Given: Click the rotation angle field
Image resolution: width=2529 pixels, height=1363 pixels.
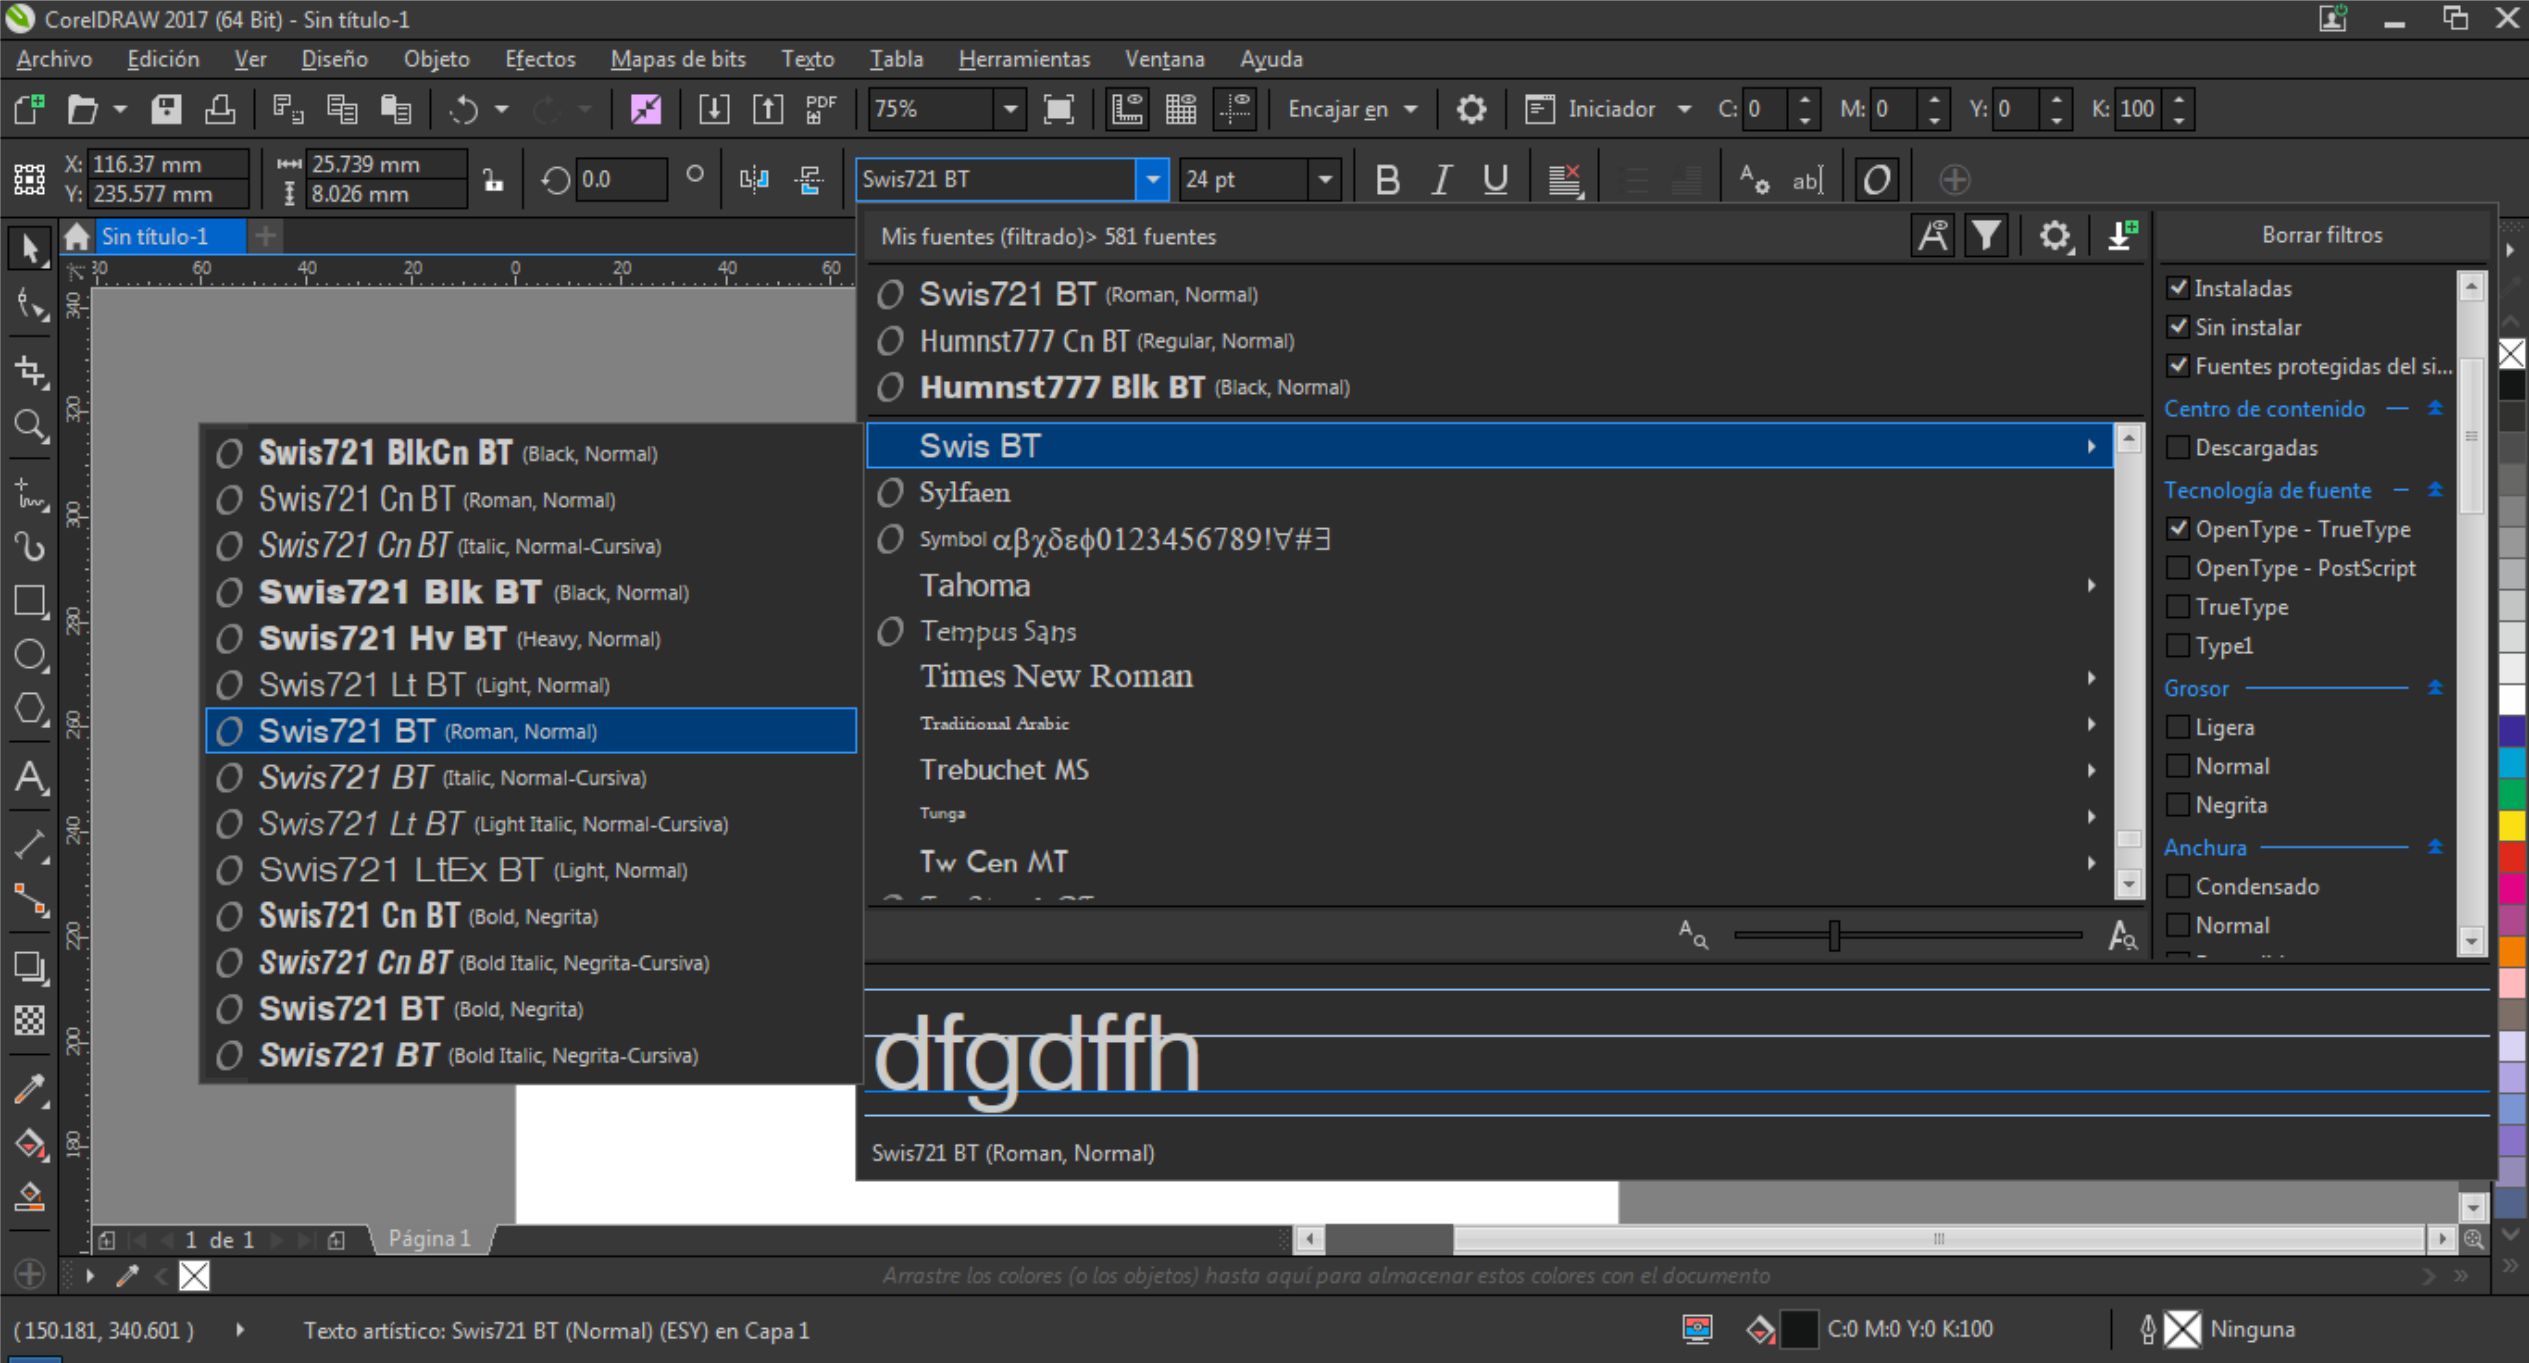Looking at the screenshot, I should click(x=620, y=180).
